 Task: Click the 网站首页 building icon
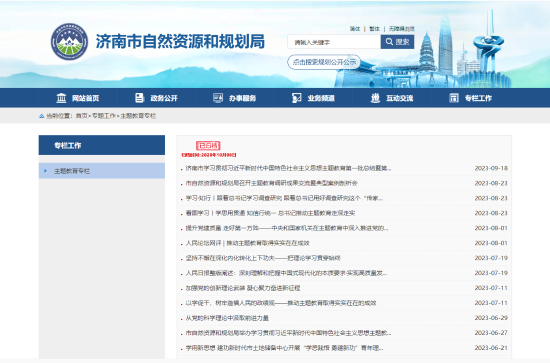click(61, 98)
